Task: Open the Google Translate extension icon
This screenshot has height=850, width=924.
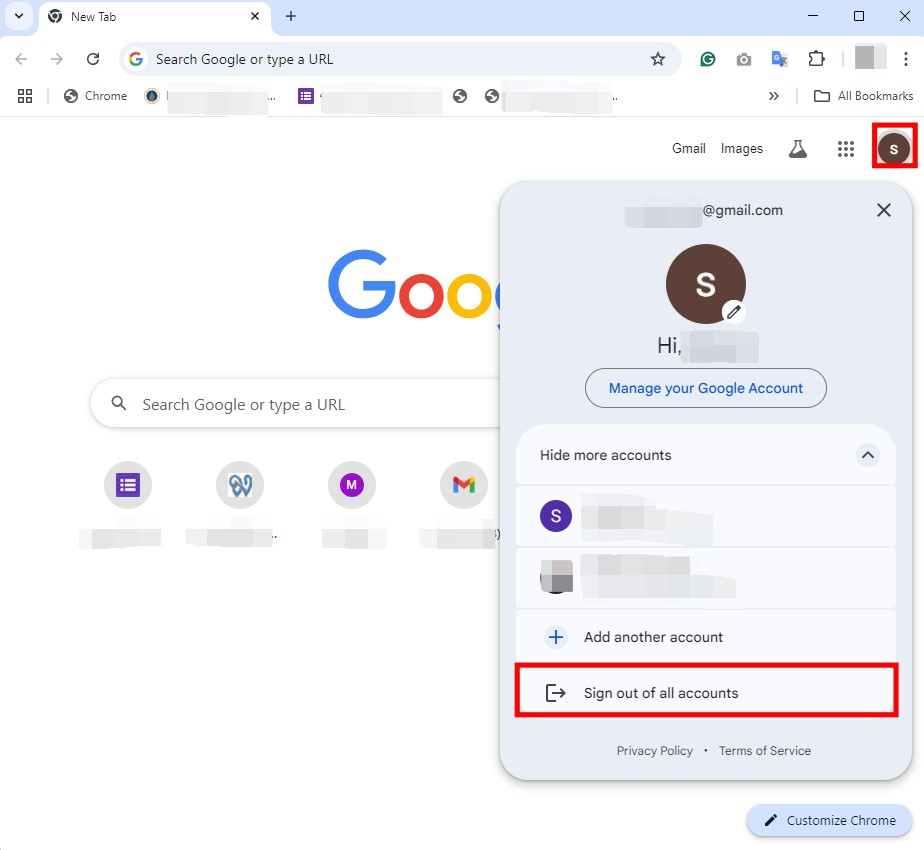Action: click(779, 59)
